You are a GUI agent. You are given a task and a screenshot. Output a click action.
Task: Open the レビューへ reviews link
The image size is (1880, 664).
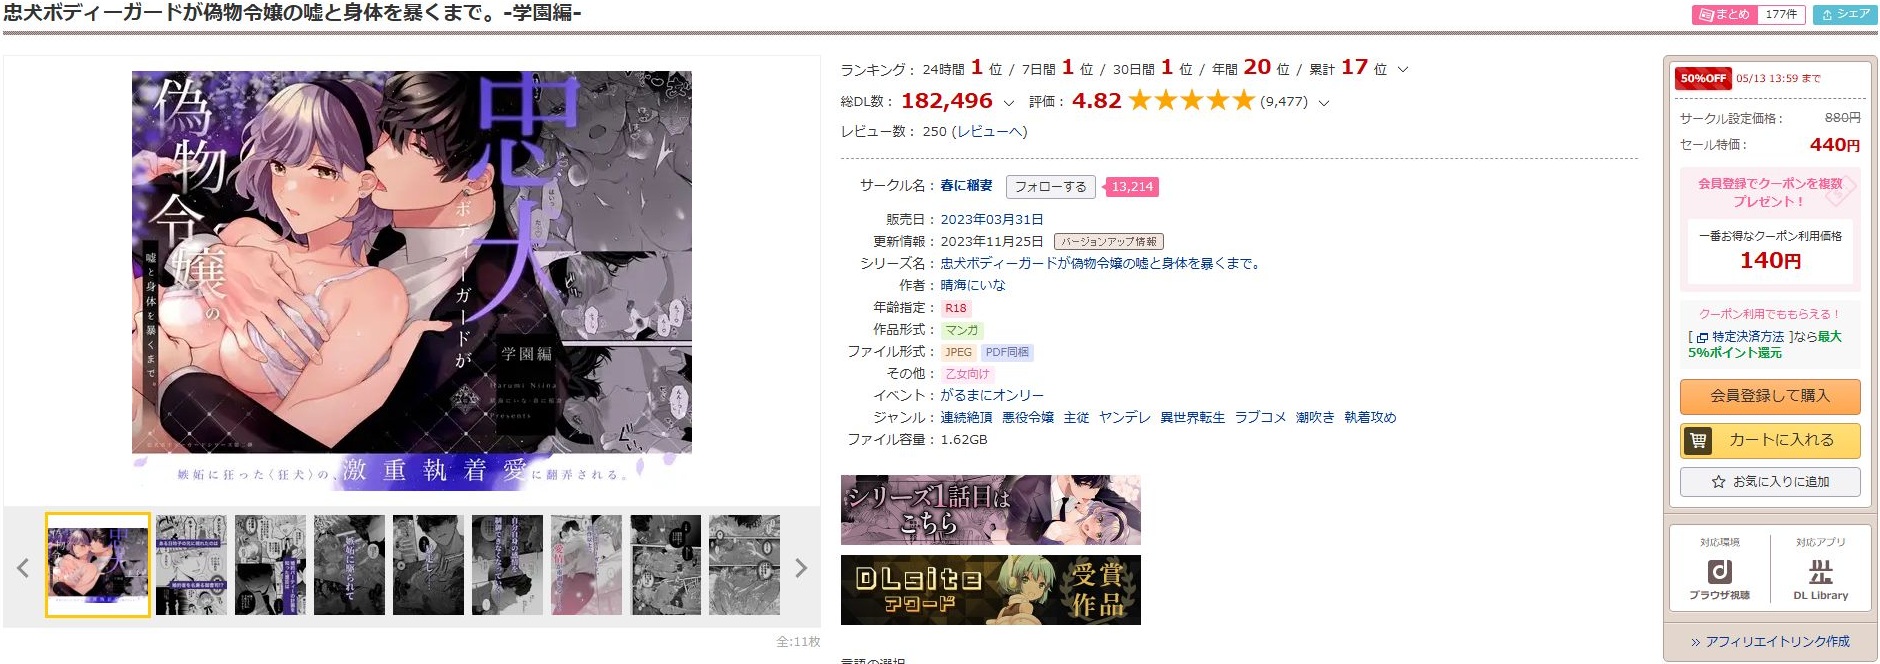point(990,131)
